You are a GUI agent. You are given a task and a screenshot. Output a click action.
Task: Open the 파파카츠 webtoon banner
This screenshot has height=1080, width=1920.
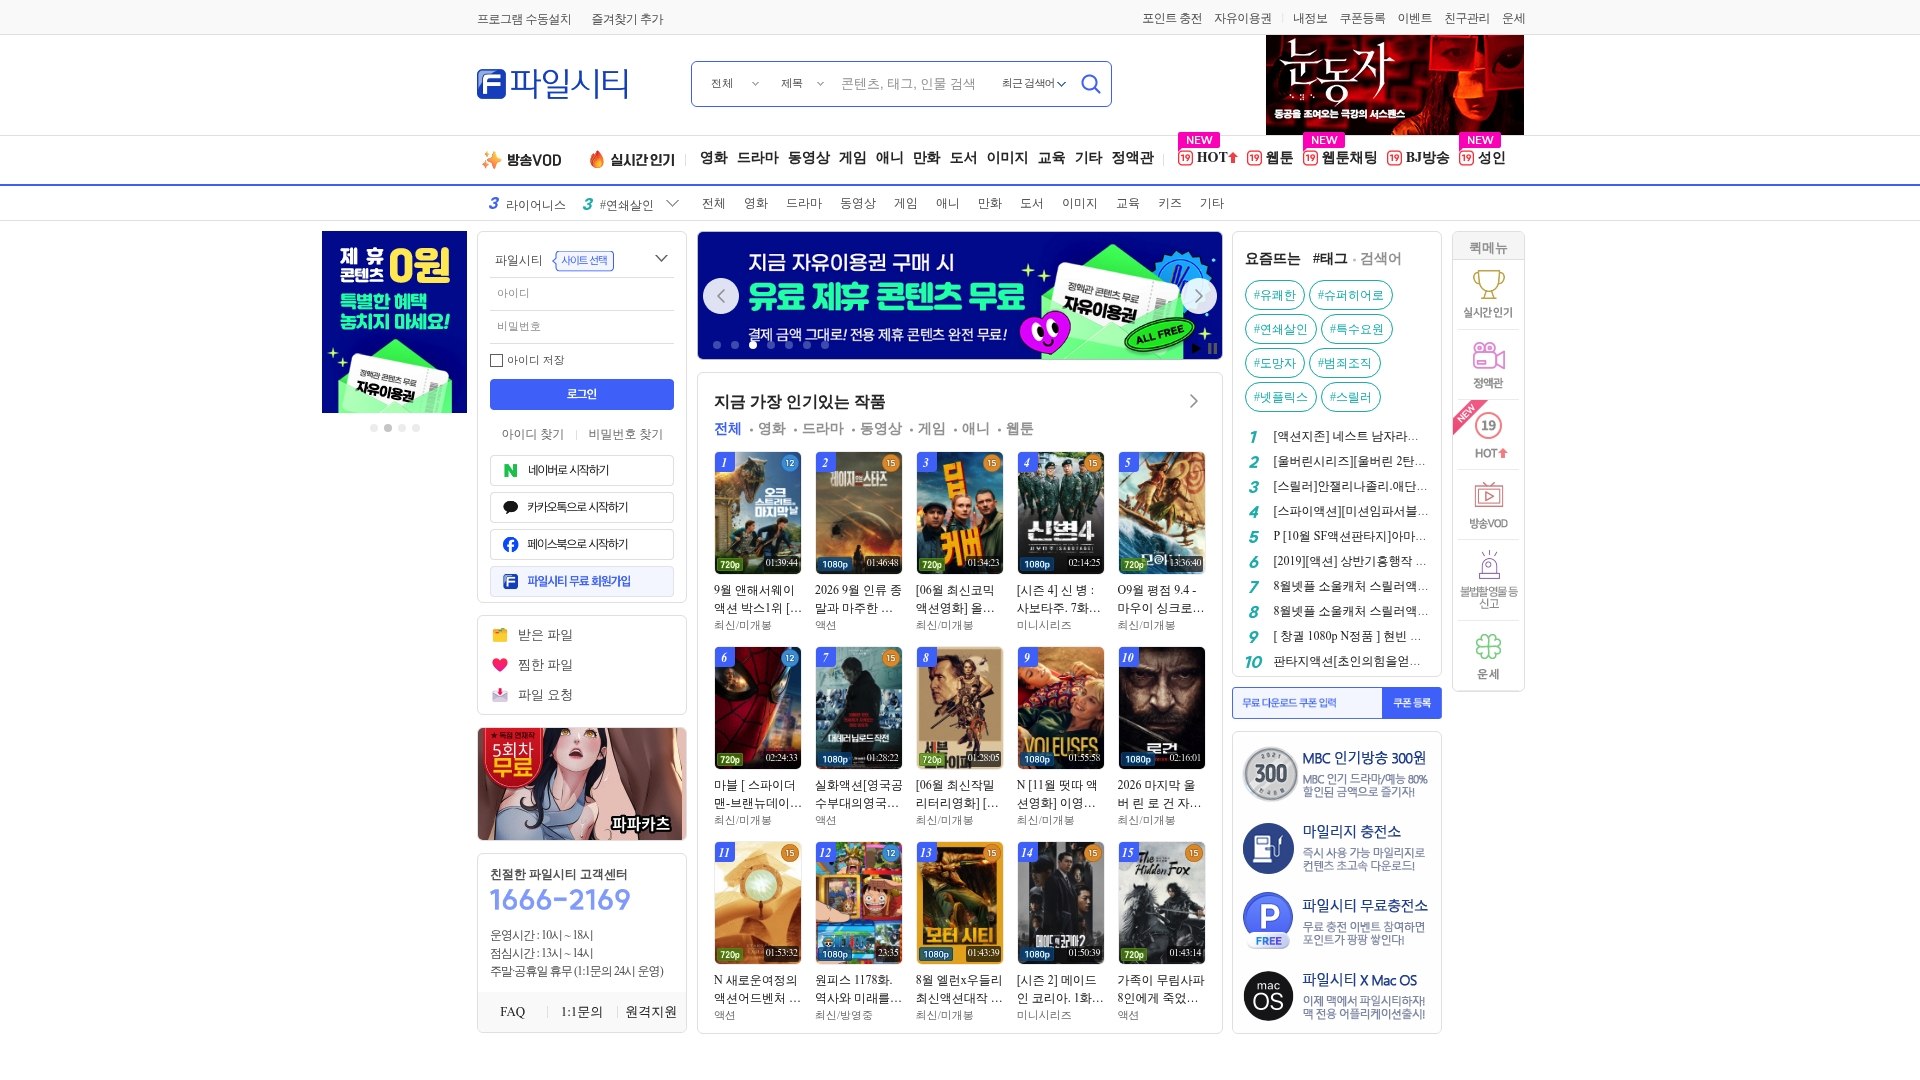582,784
